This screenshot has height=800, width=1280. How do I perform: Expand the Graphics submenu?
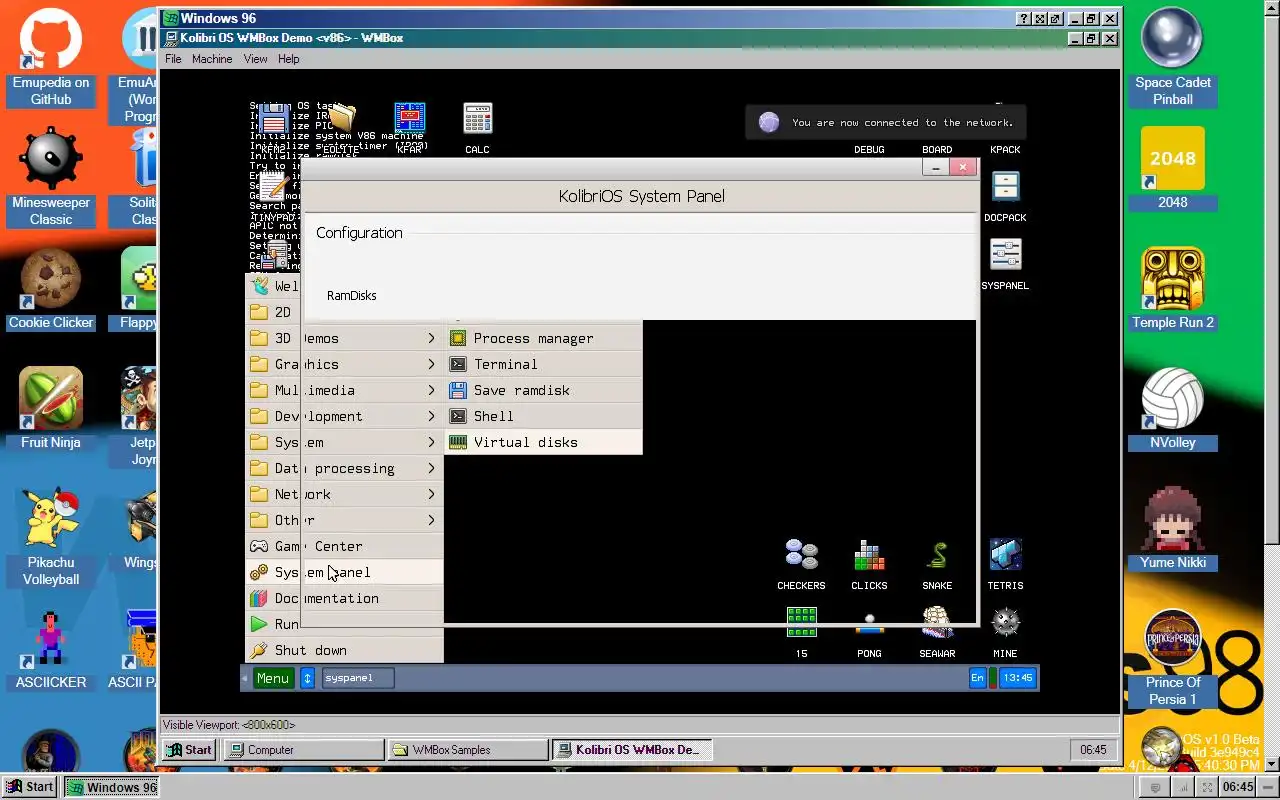(344, 364)
